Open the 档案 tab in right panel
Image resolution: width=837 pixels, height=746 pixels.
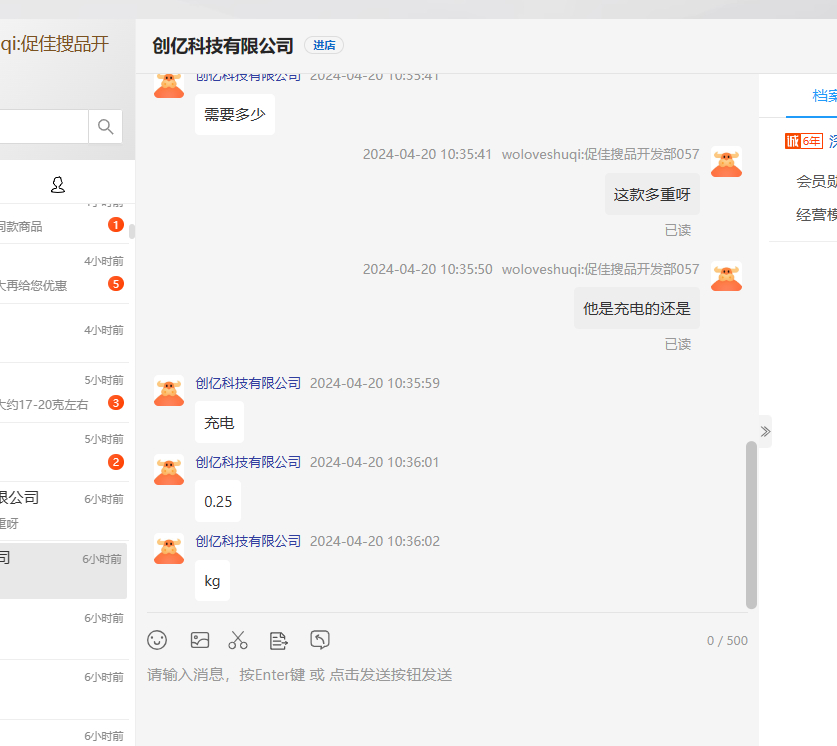click(x=824, y=96)
